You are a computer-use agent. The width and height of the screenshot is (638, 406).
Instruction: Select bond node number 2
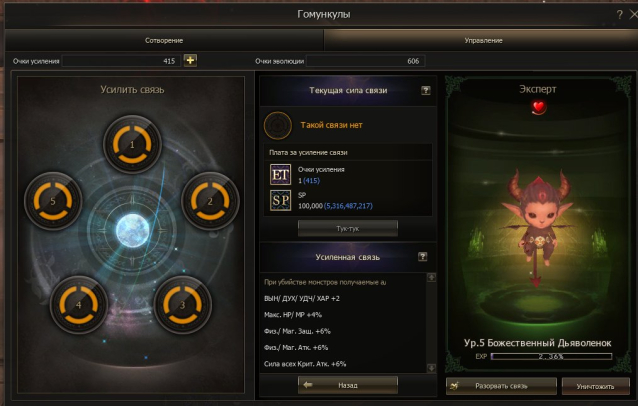[x=210, y=201]
